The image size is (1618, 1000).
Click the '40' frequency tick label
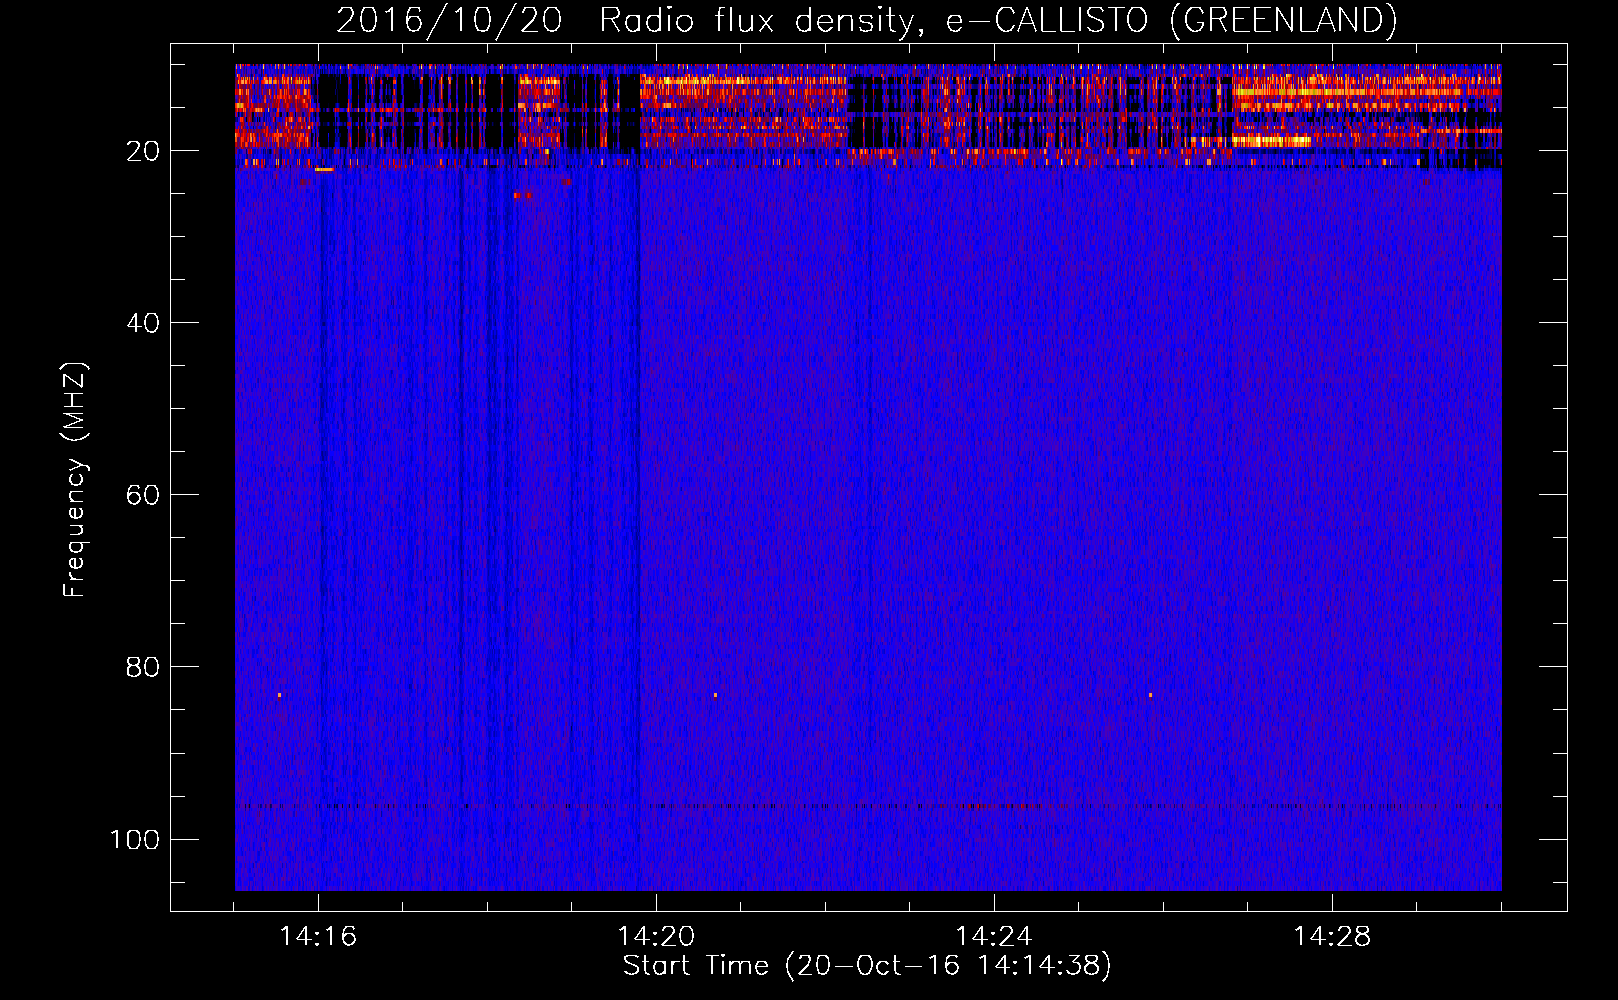click(143, 323)
